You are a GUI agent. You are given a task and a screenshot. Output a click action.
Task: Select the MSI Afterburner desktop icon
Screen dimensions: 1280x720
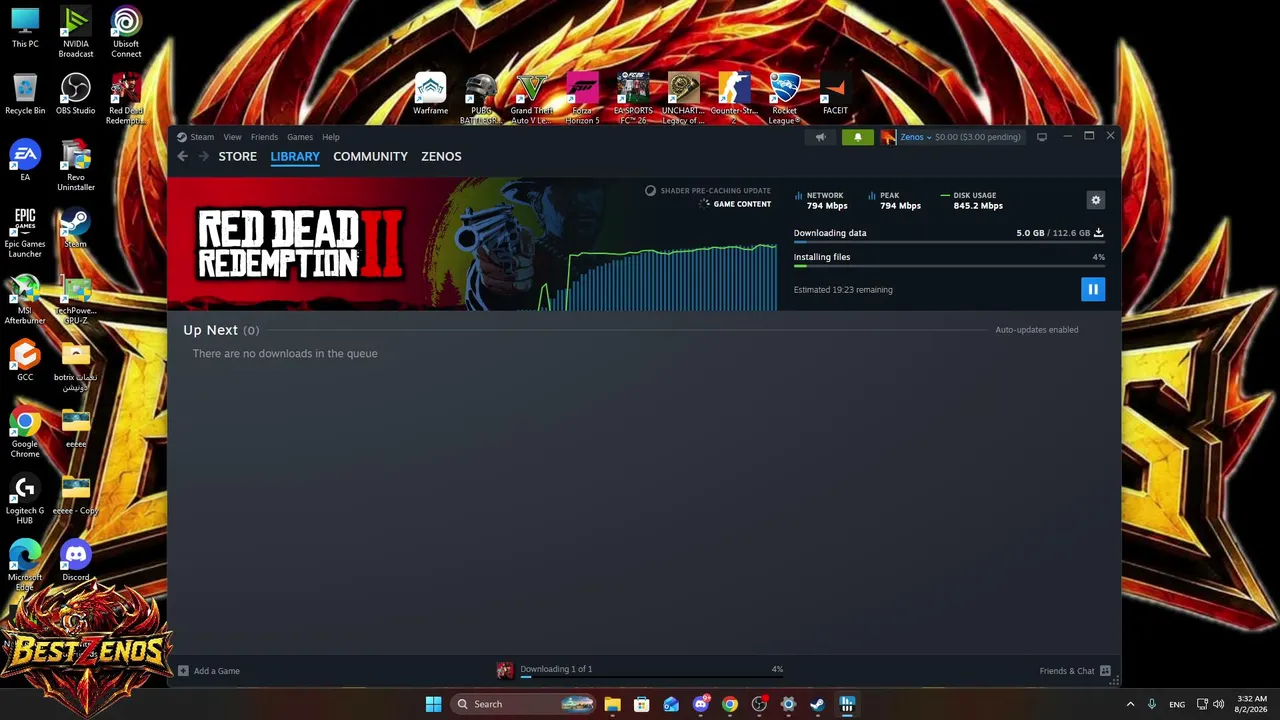(25, 299)
